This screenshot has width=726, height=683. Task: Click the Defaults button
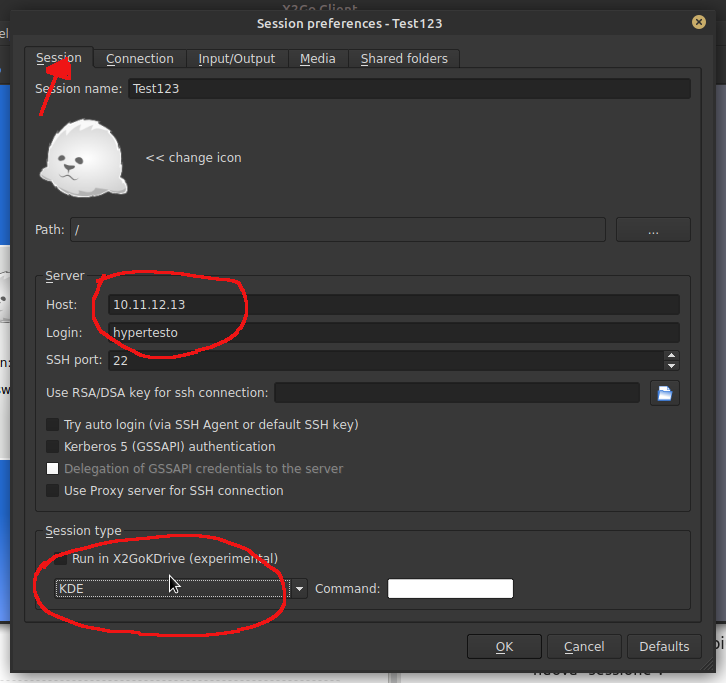[664, 646]
